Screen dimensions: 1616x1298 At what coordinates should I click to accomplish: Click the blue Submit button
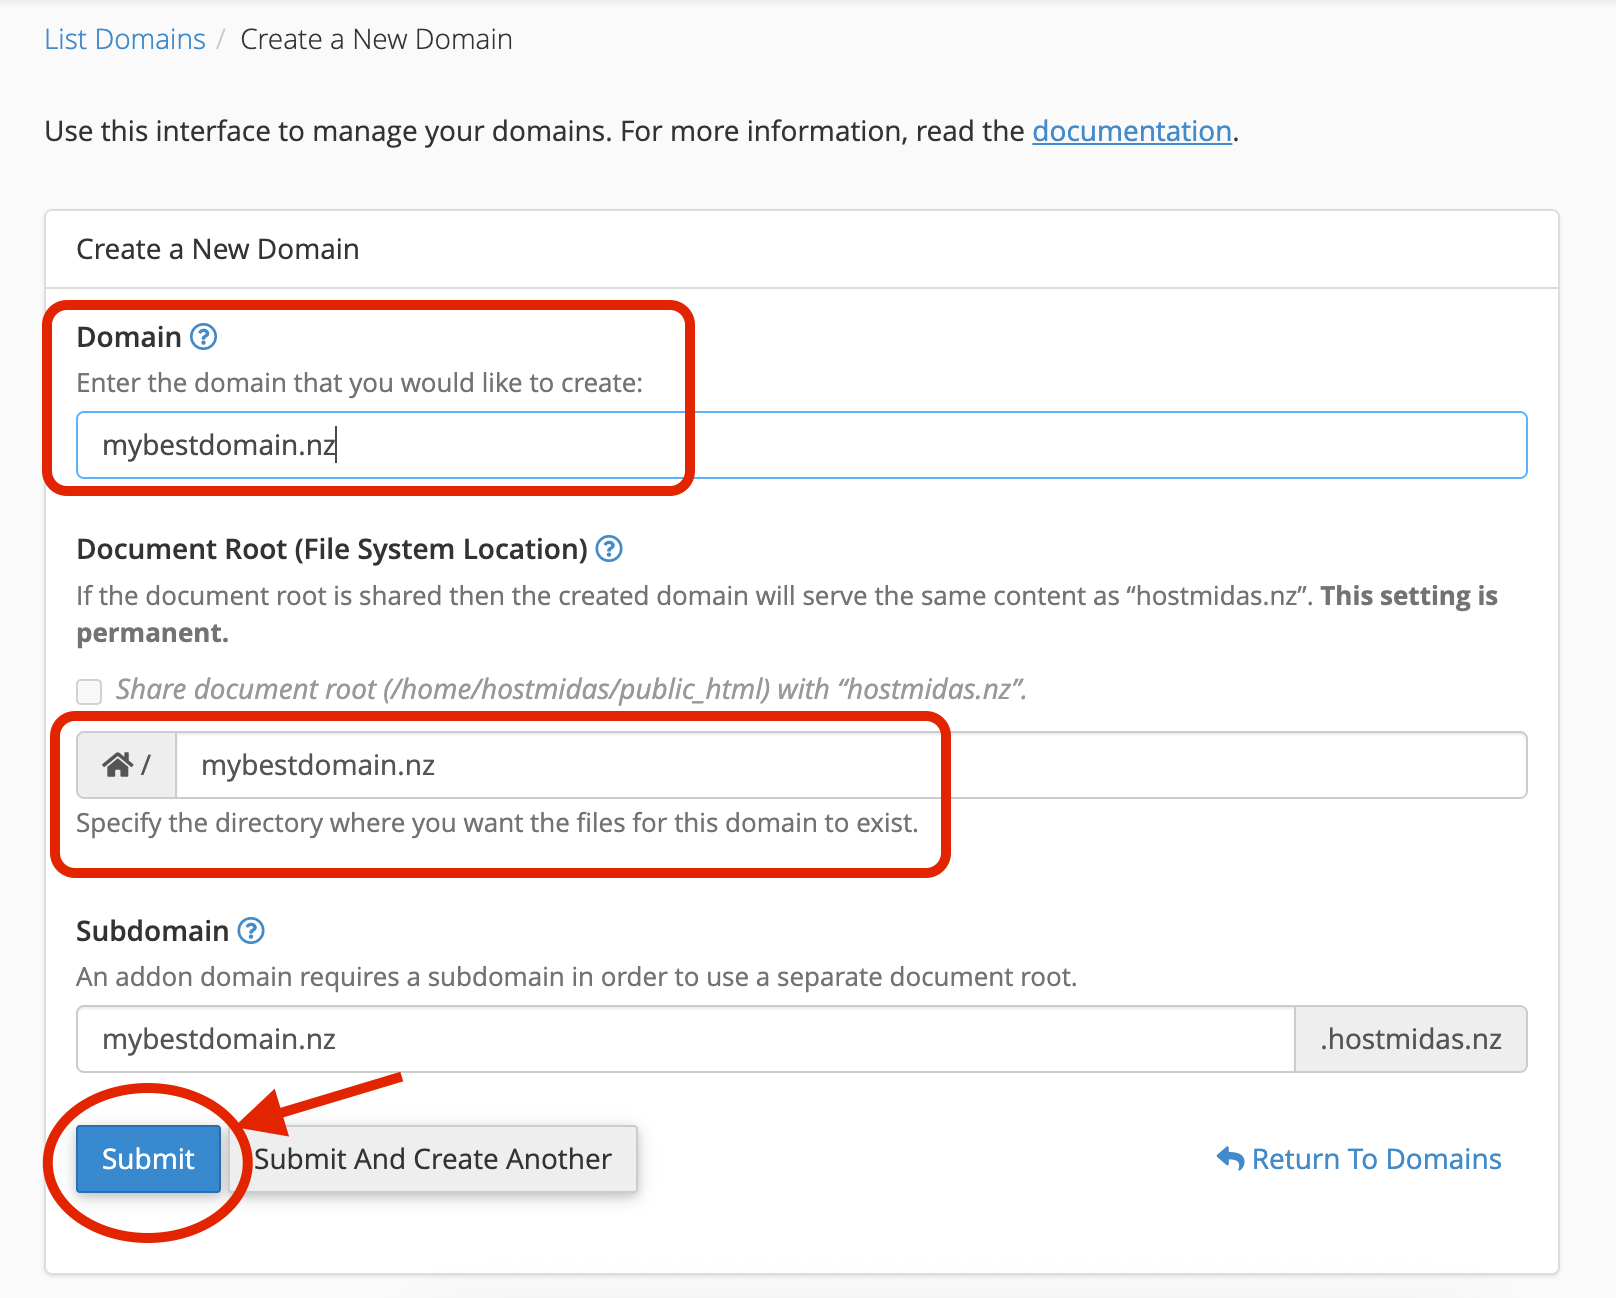pyautogui.click(x=148, y=1159)
